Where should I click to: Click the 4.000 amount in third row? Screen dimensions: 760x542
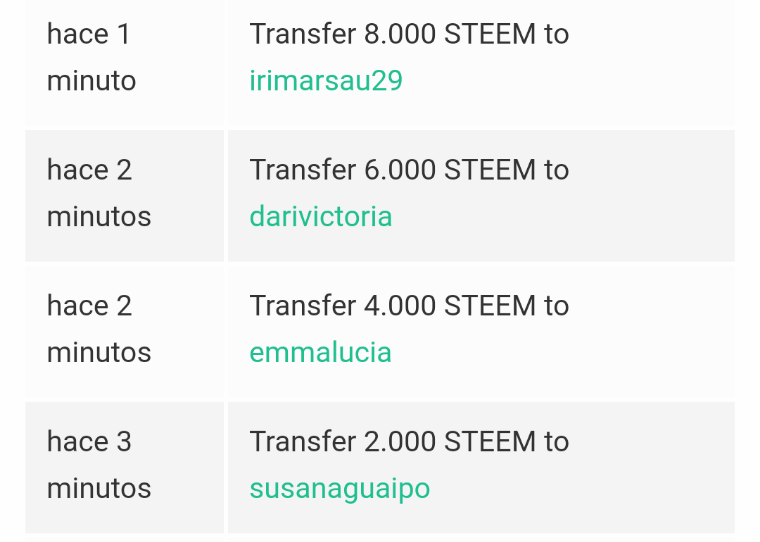pyautogui.click(x=400, y=305)
